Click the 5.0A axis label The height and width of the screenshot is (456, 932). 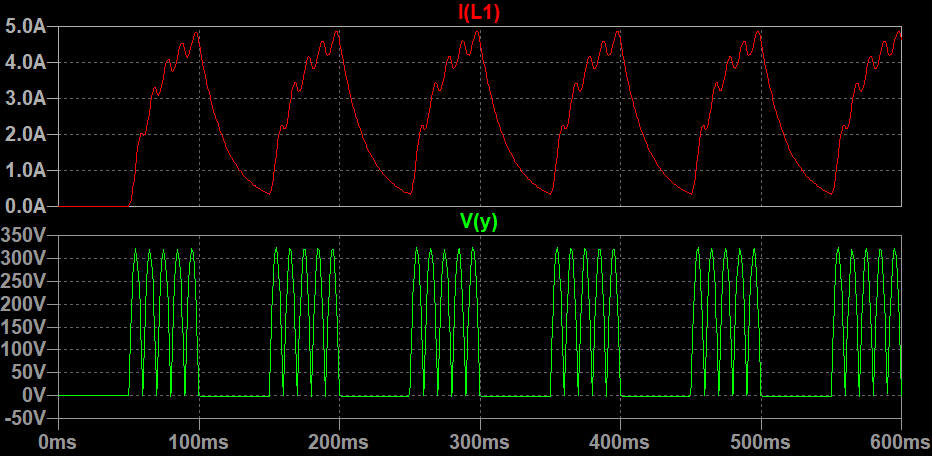24,27
